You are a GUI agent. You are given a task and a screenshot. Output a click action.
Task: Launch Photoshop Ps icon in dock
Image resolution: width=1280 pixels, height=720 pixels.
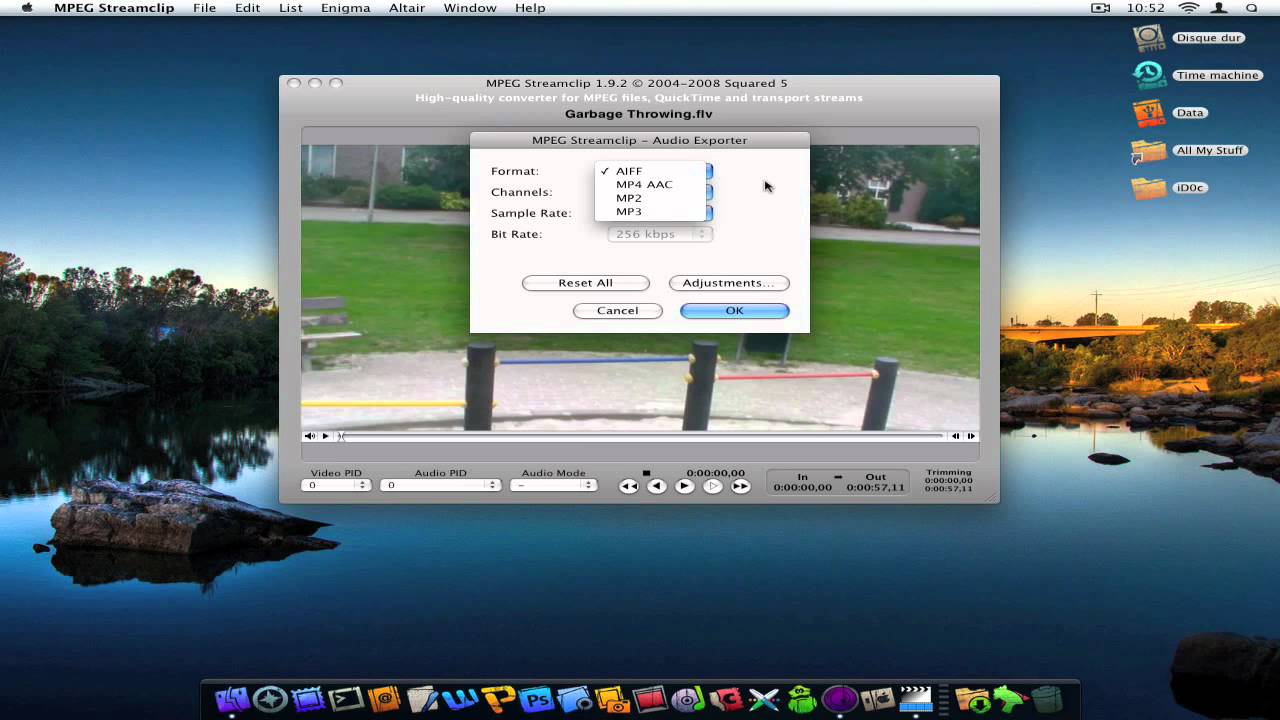point(537,699)
